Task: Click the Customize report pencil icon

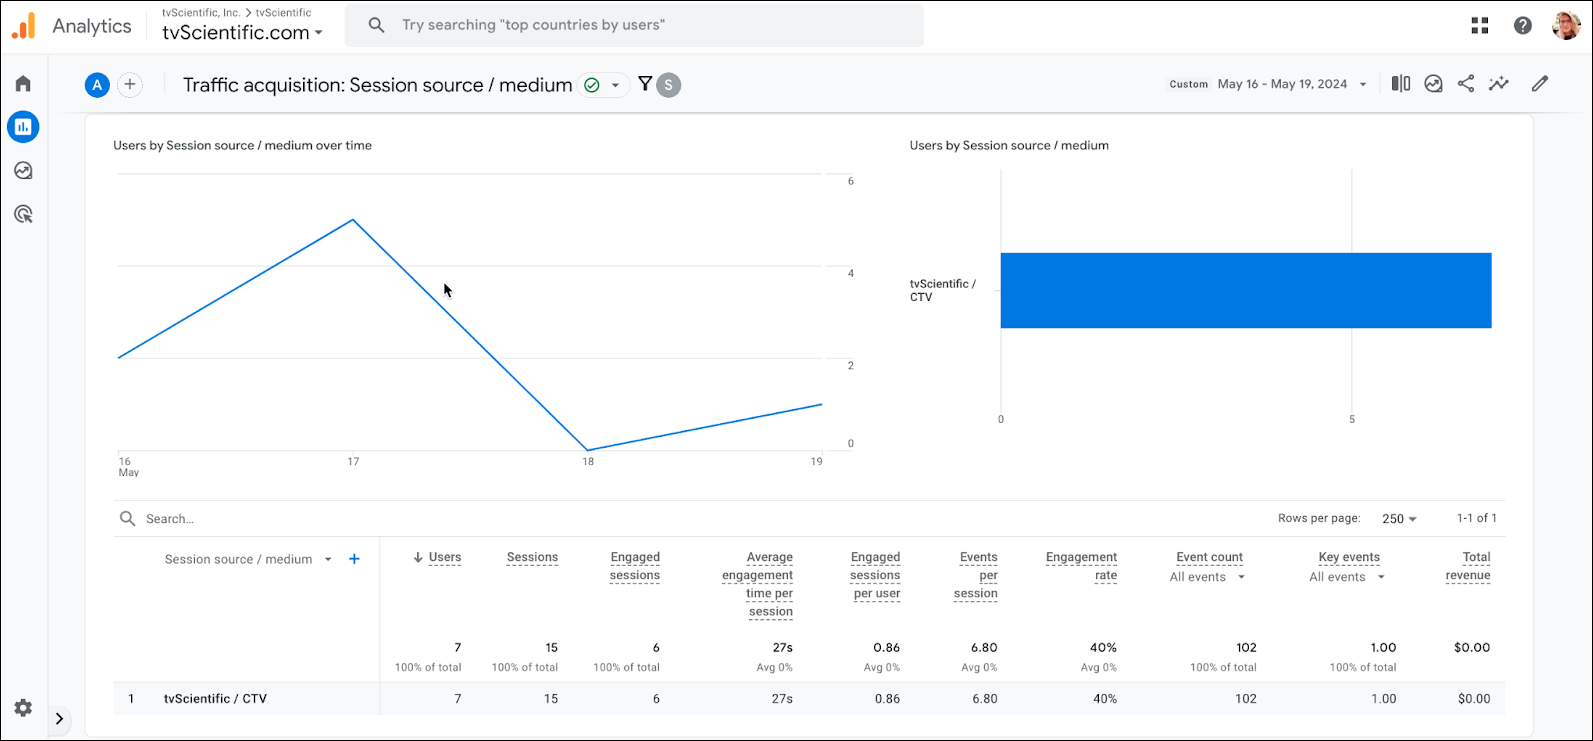Action: (1540, 84)
